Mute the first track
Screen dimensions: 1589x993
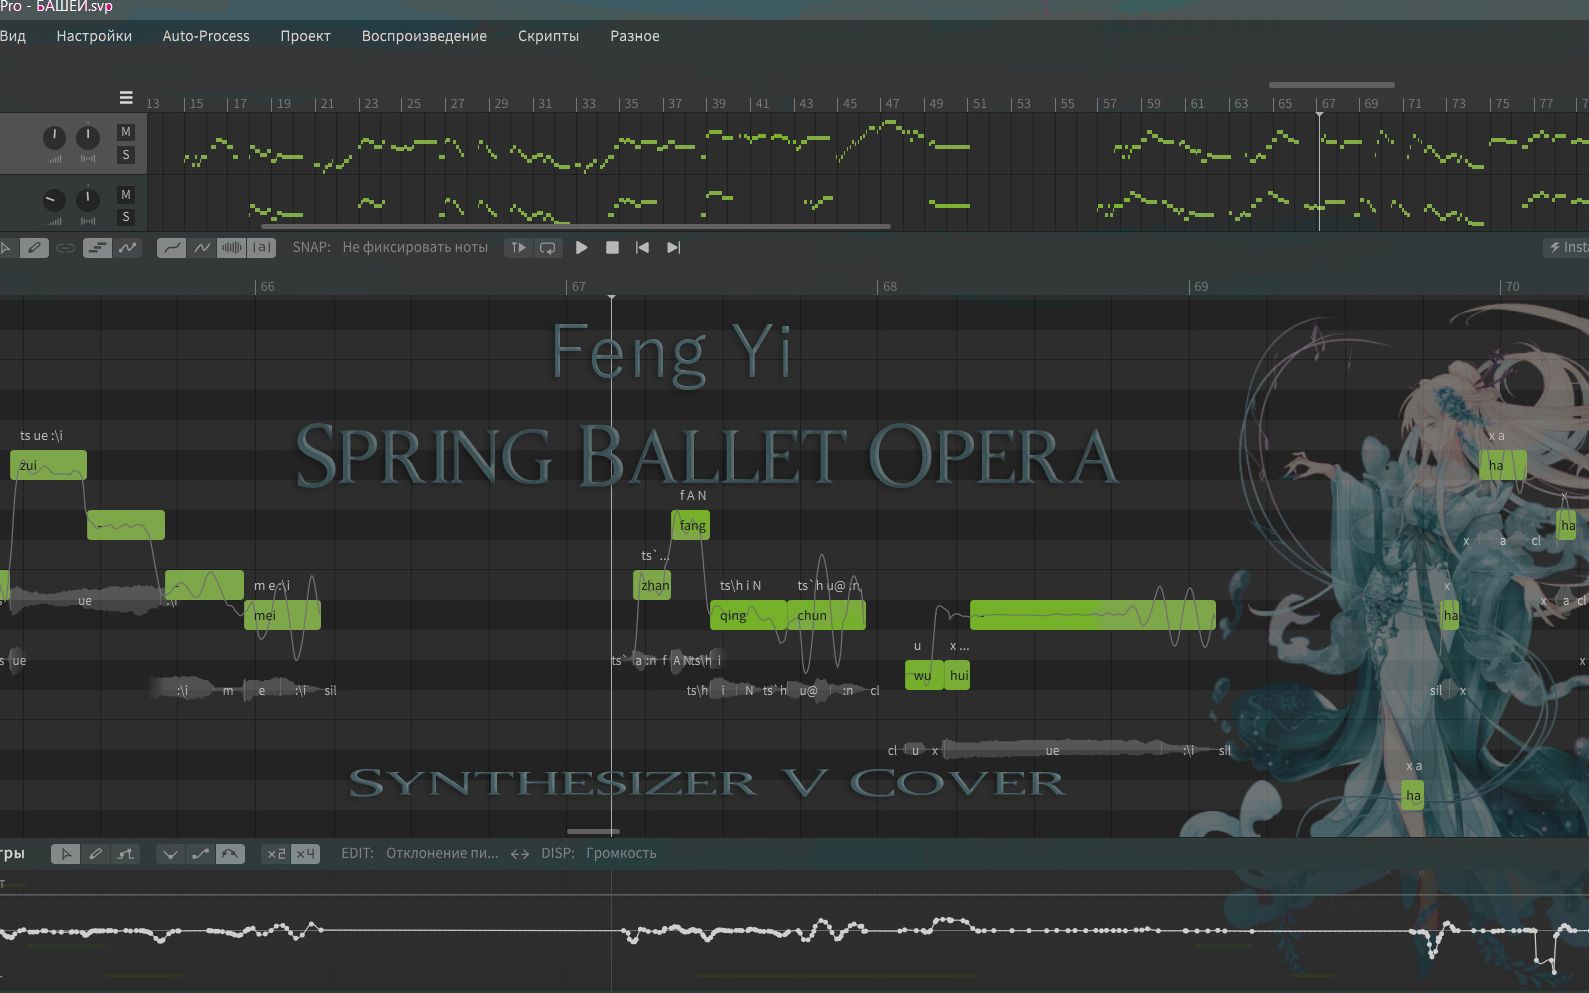(125, 132)
